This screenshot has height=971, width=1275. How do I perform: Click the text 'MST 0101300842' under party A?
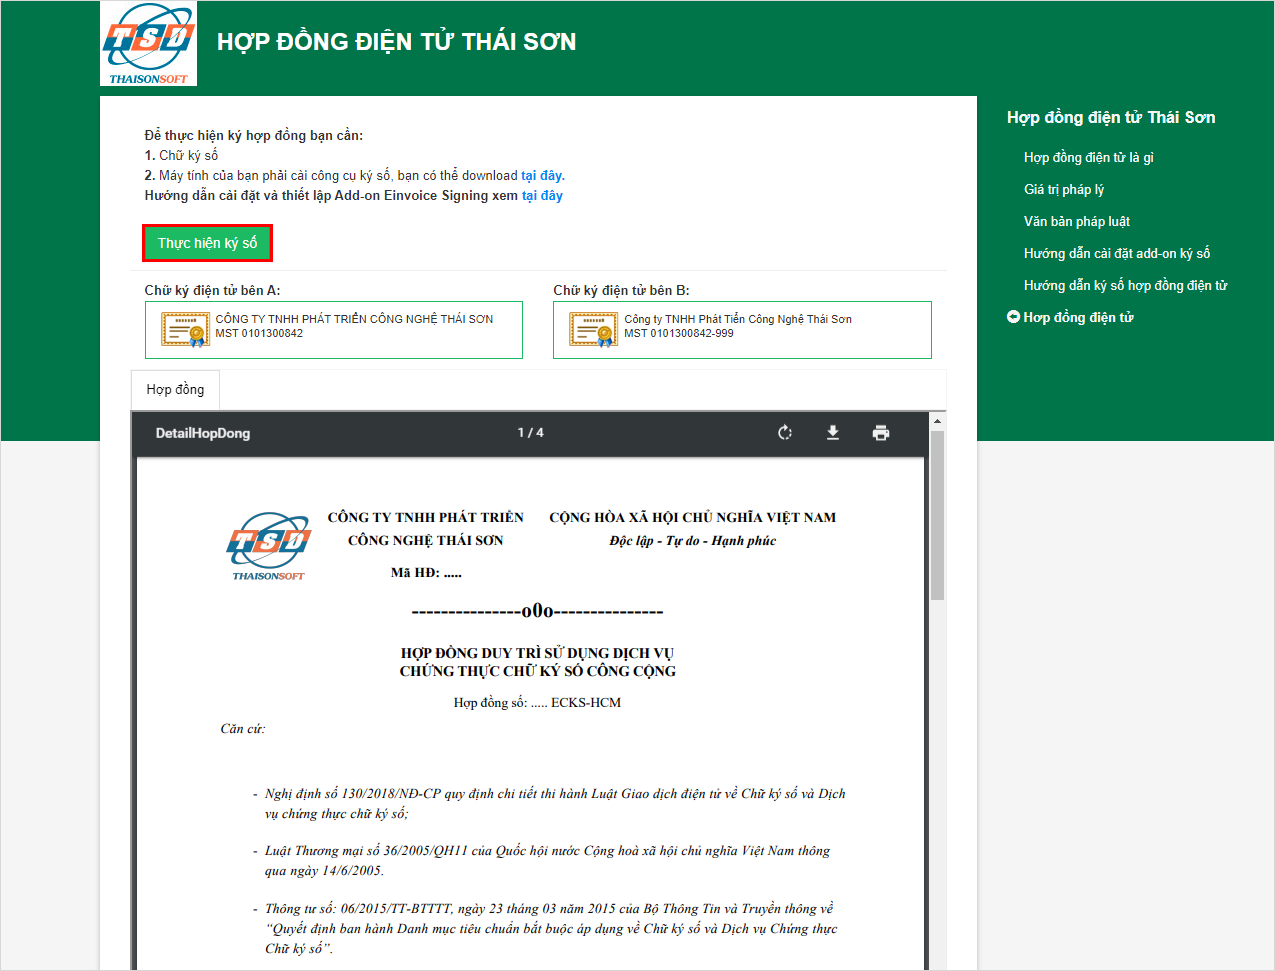259,334
